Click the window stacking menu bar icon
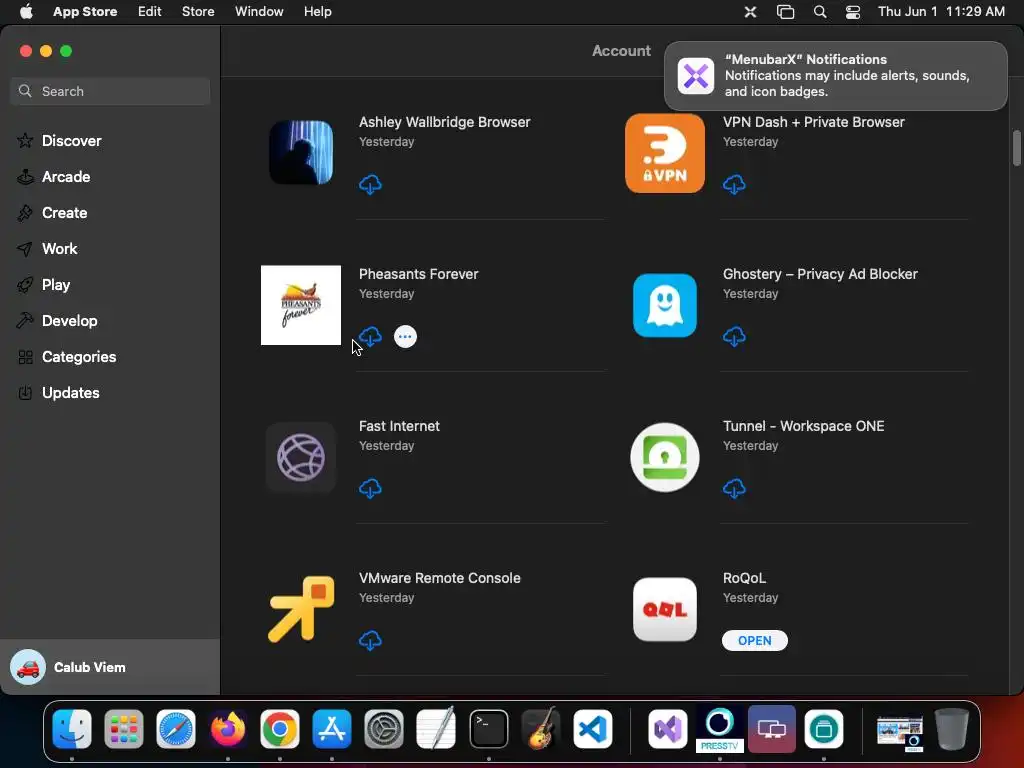This screenshot has width=1024, height=768. [x=786, y=12]
